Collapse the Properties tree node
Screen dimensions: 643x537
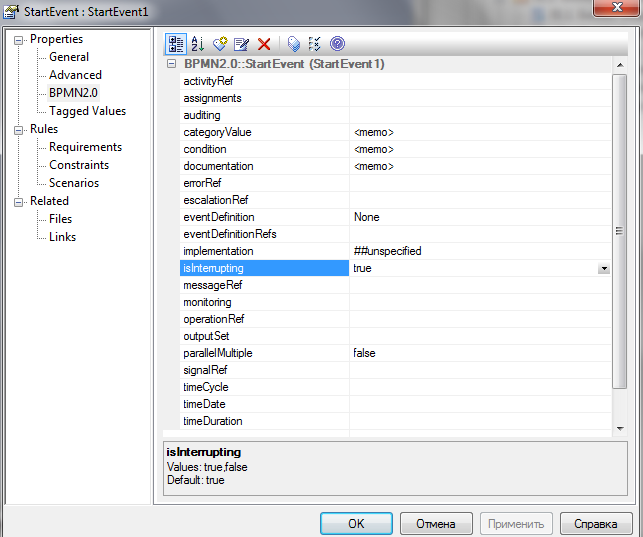[x=18, y=40]
